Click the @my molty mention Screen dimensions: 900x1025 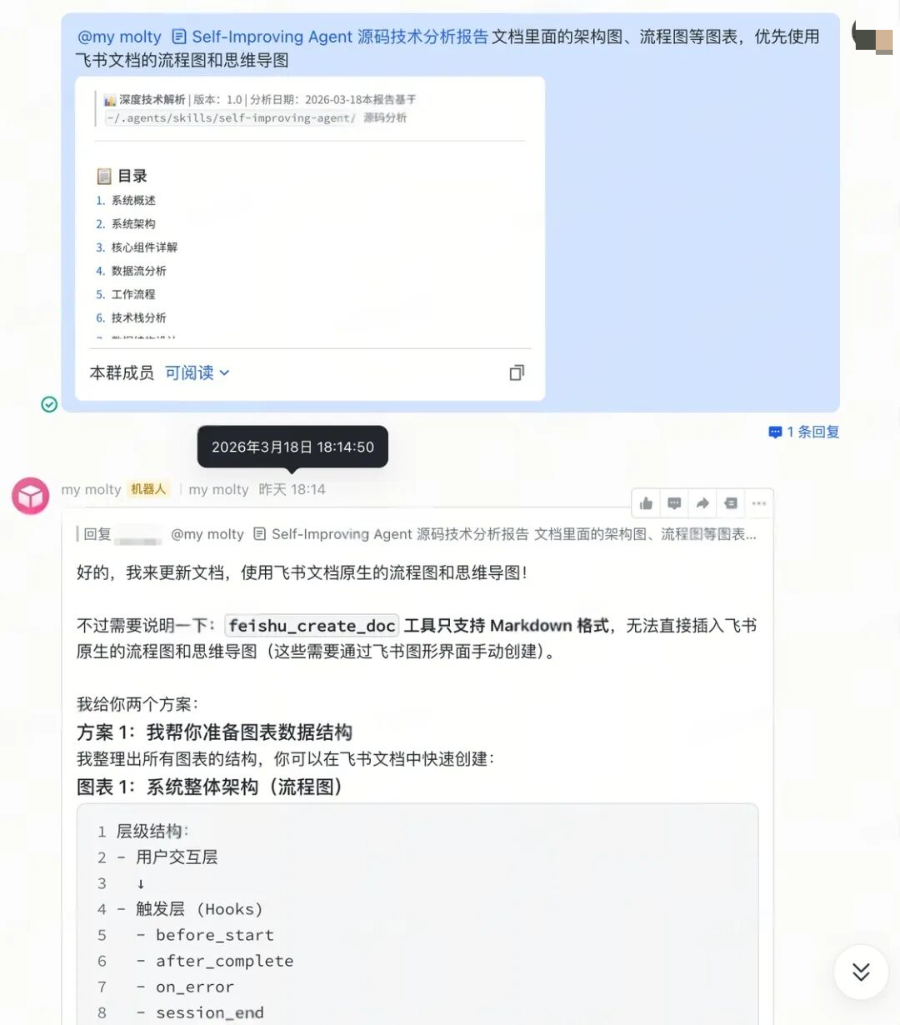pyautogui.click(x=119, y=37)
